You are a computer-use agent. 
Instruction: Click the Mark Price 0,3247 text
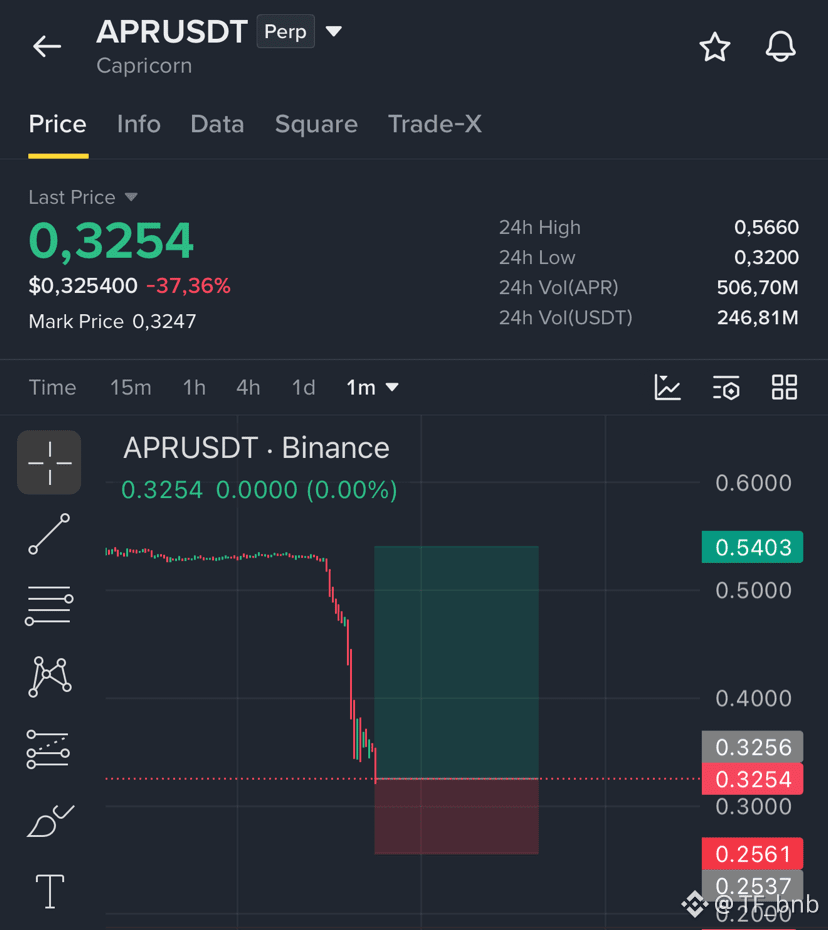(x=112, y=321)
